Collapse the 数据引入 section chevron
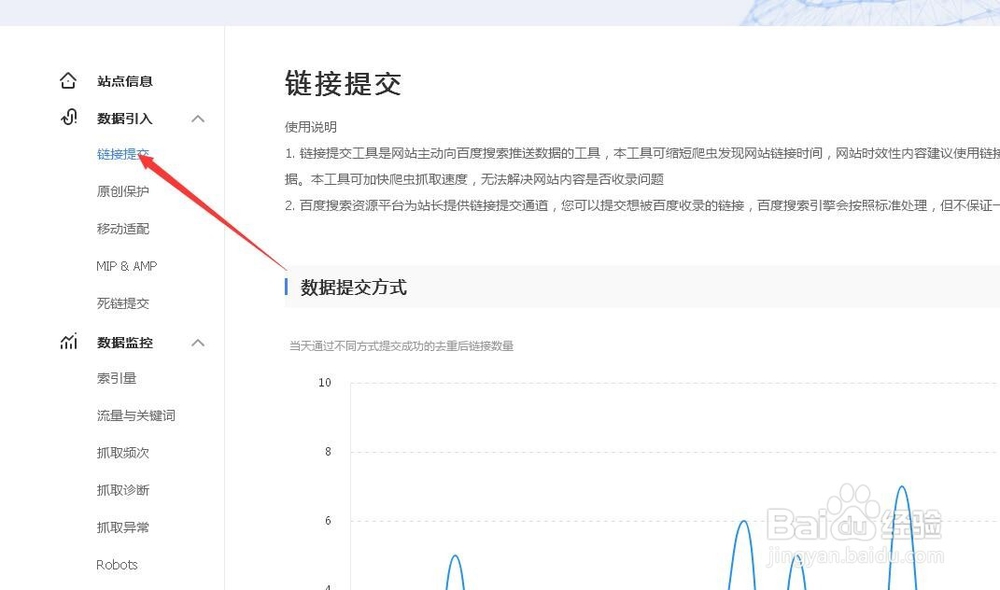The height and width of the screenshot is (590, 1000). (x=198, y=119)
